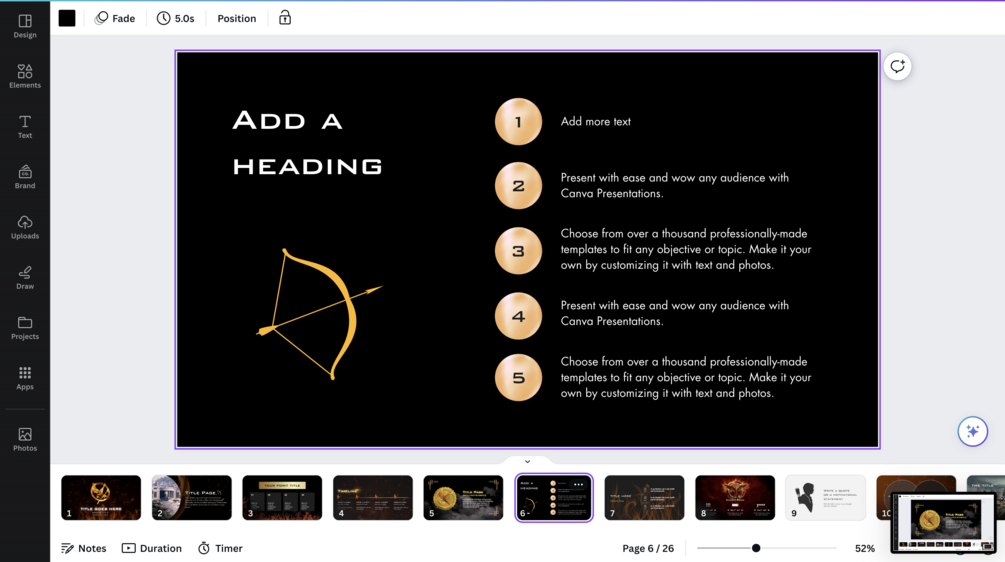Select page 2 thumbnail

click(x=192, y=497)
